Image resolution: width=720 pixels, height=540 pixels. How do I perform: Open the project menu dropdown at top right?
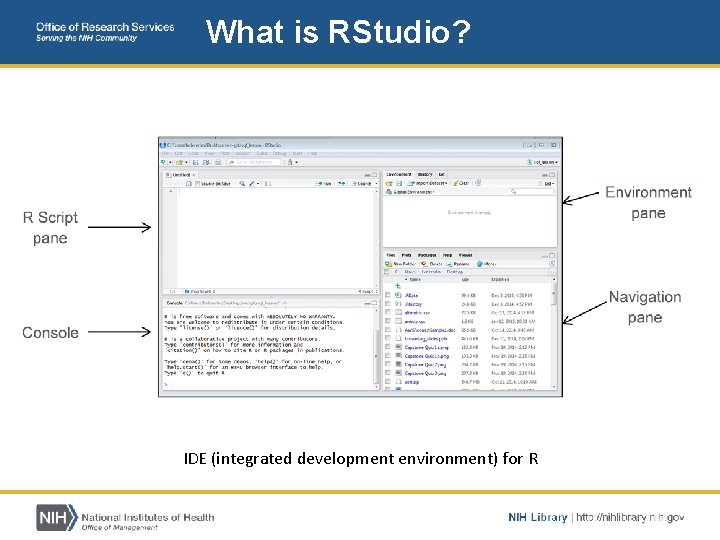coord(542,162)
